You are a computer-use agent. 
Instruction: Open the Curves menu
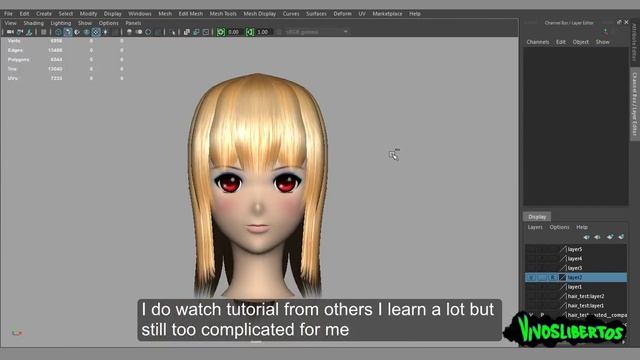pyautogui.click(x=291, y=13)
